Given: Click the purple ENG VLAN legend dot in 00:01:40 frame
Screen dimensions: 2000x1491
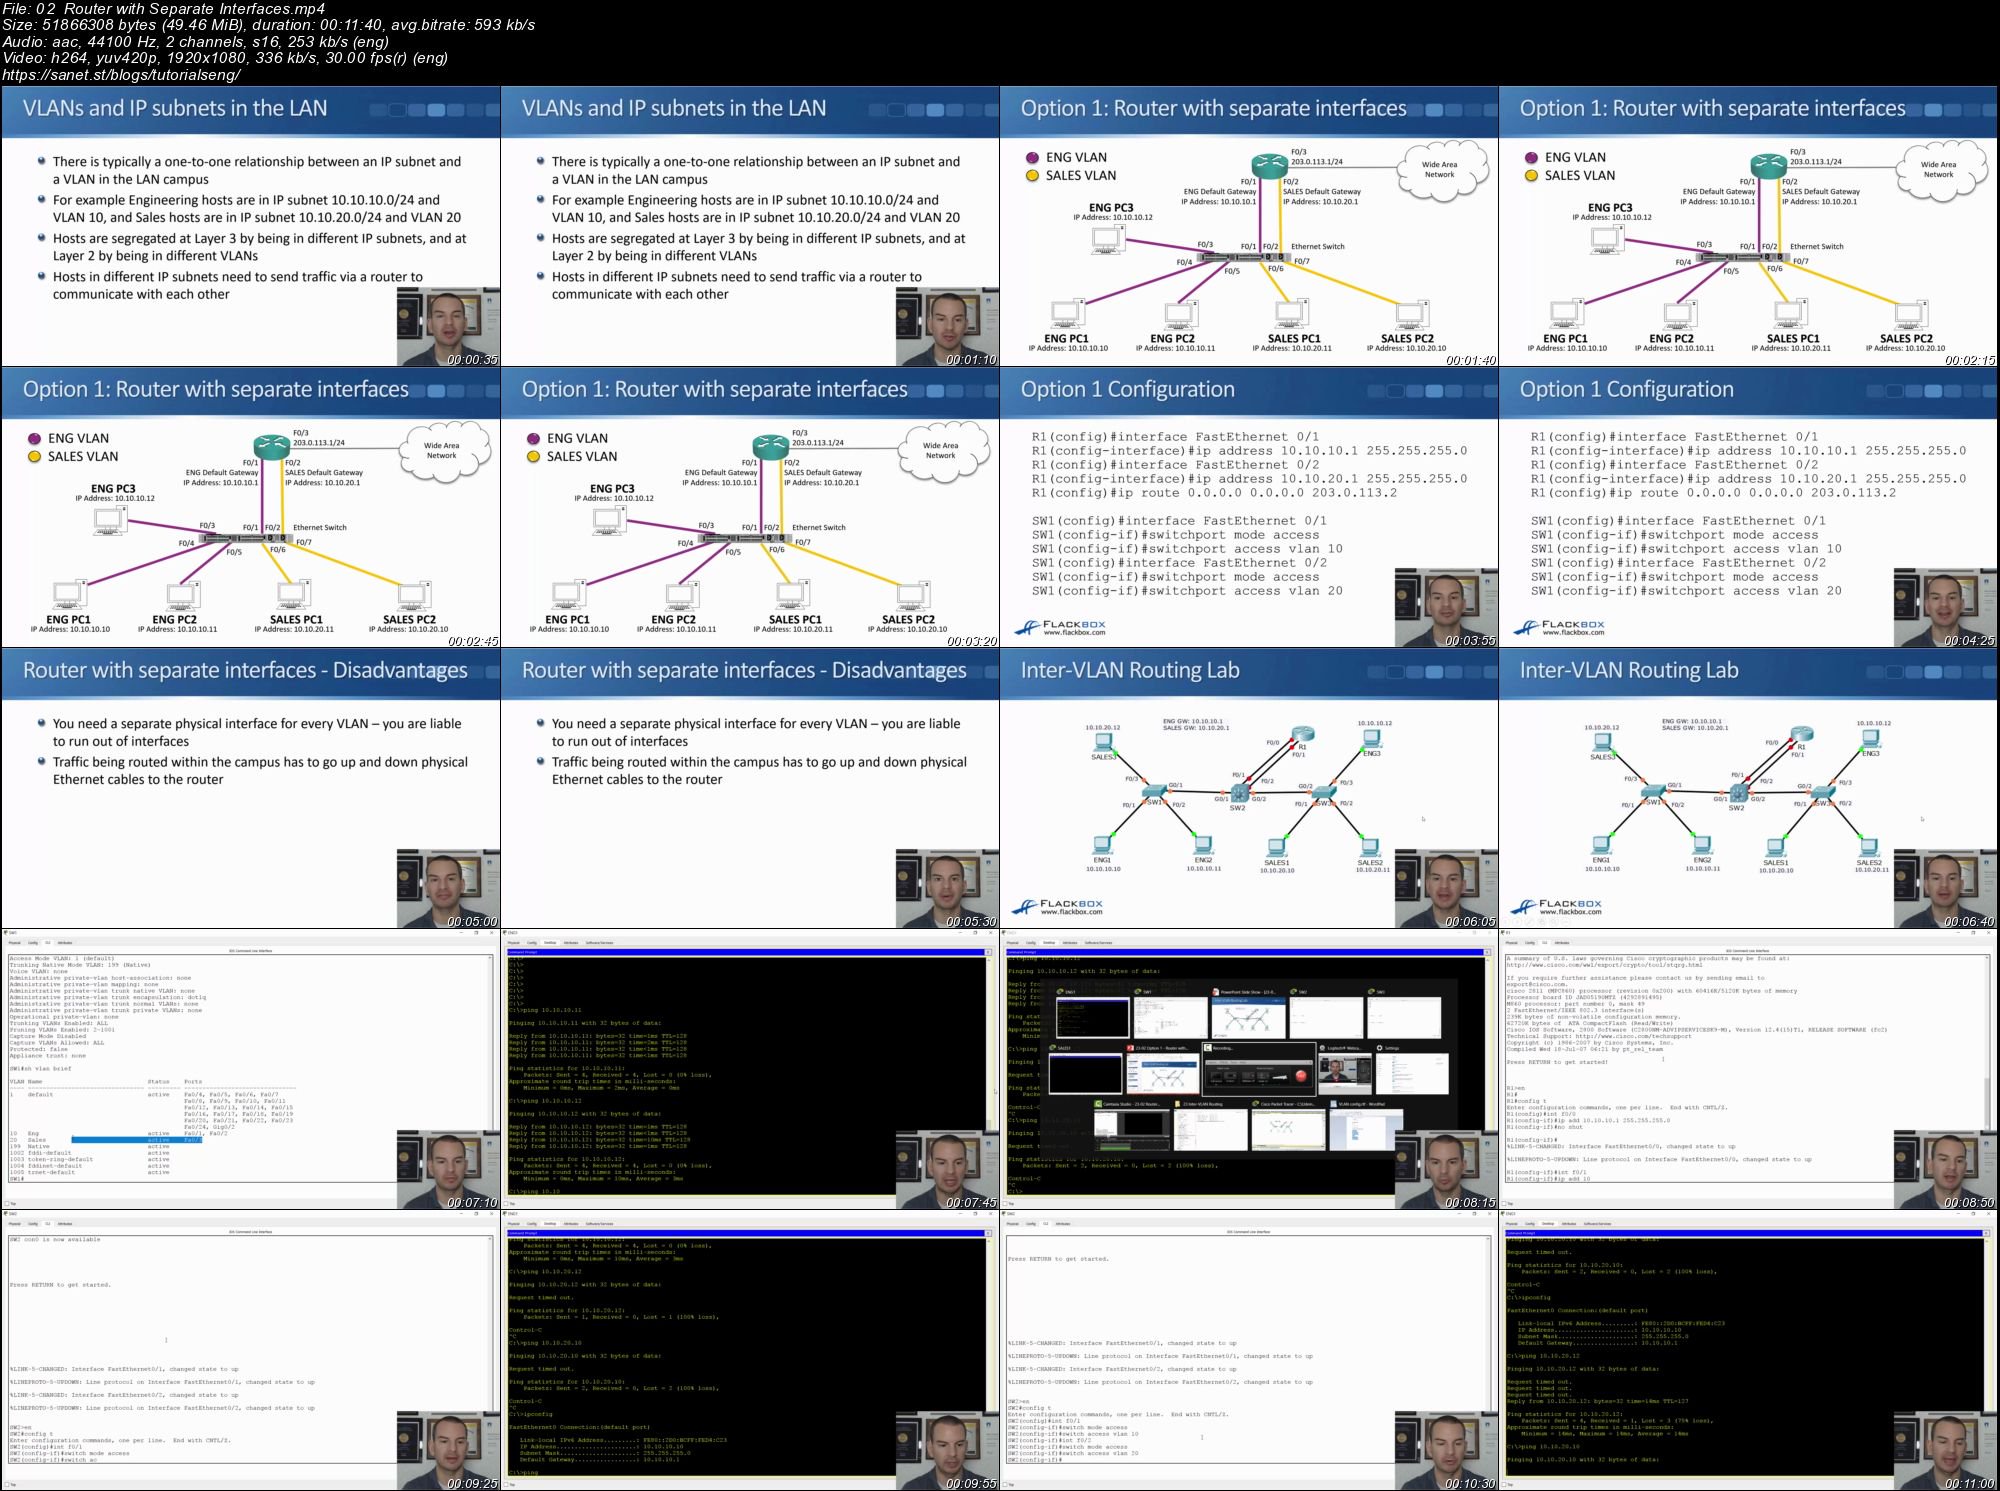Looking at the screenshot, I should pos(1033,157).
